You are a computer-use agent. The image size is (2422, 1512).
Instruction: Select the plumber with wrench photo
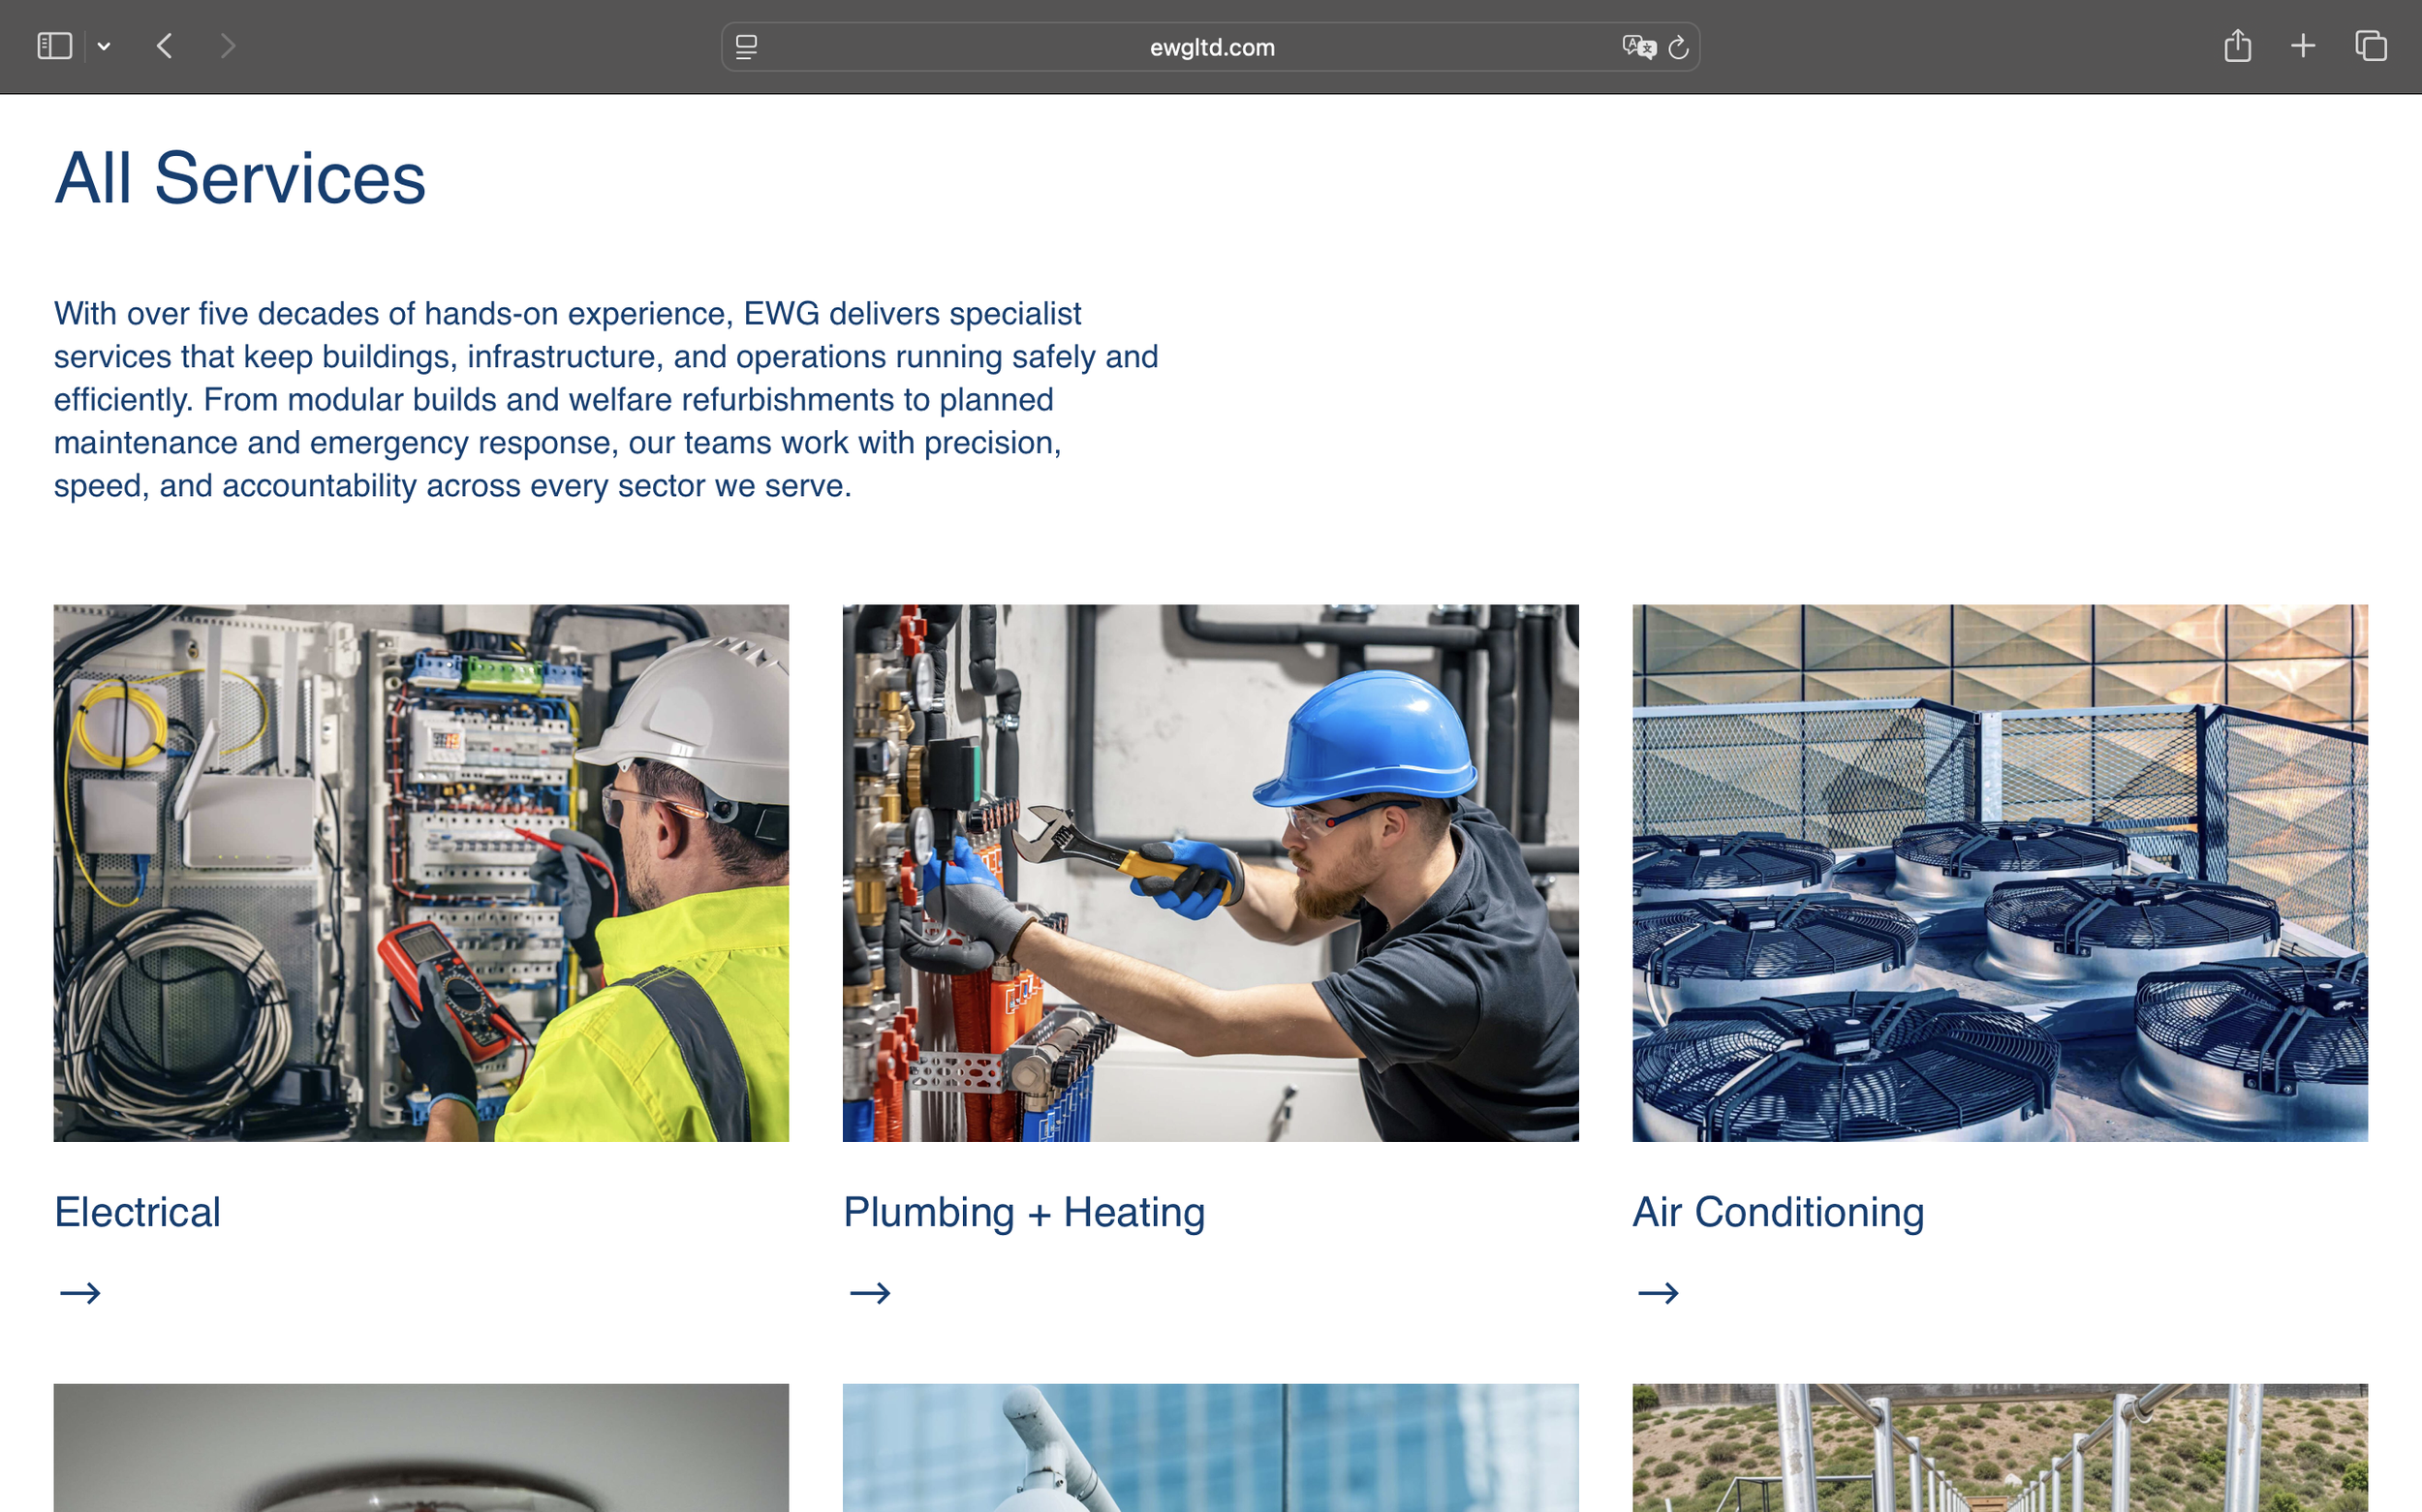(1210, 872)
